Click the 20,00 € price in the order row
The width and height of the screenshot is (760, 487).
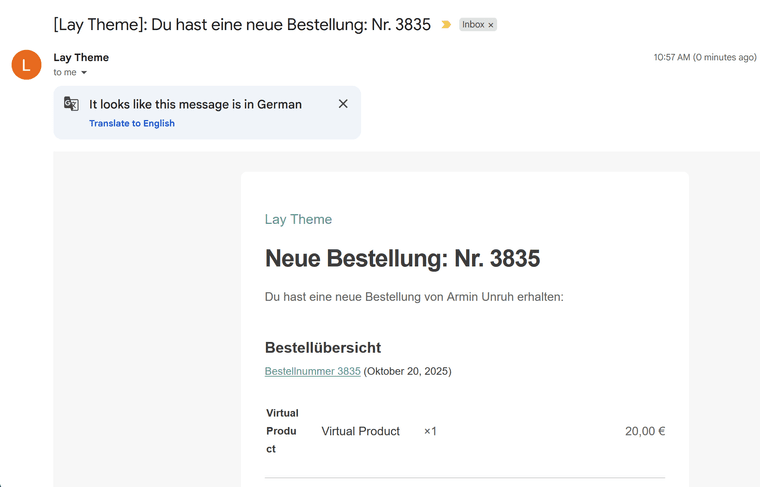(x=645, y=431)
